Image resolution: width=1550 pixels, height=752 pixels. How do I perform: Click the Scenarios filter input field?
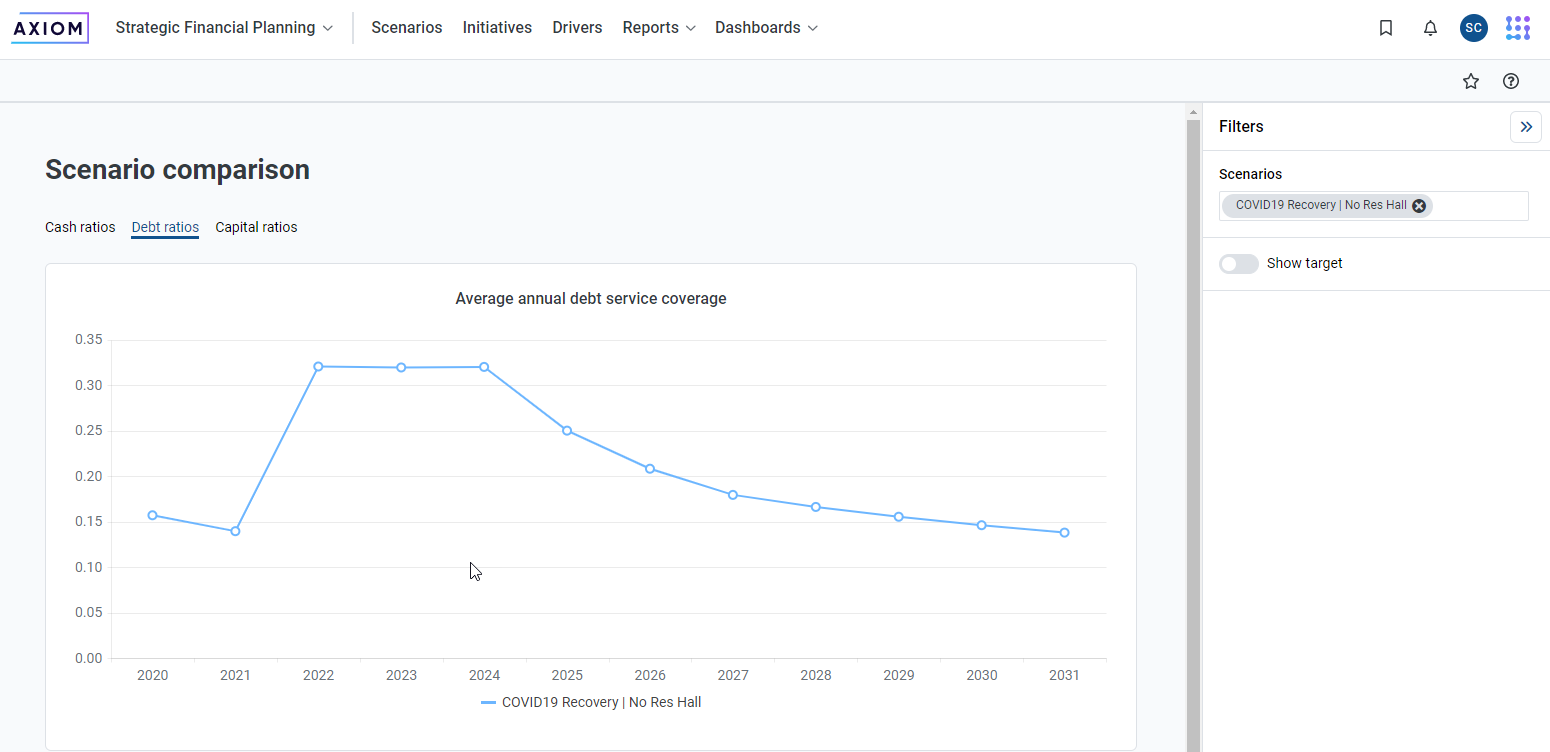tap(1374, 206)
